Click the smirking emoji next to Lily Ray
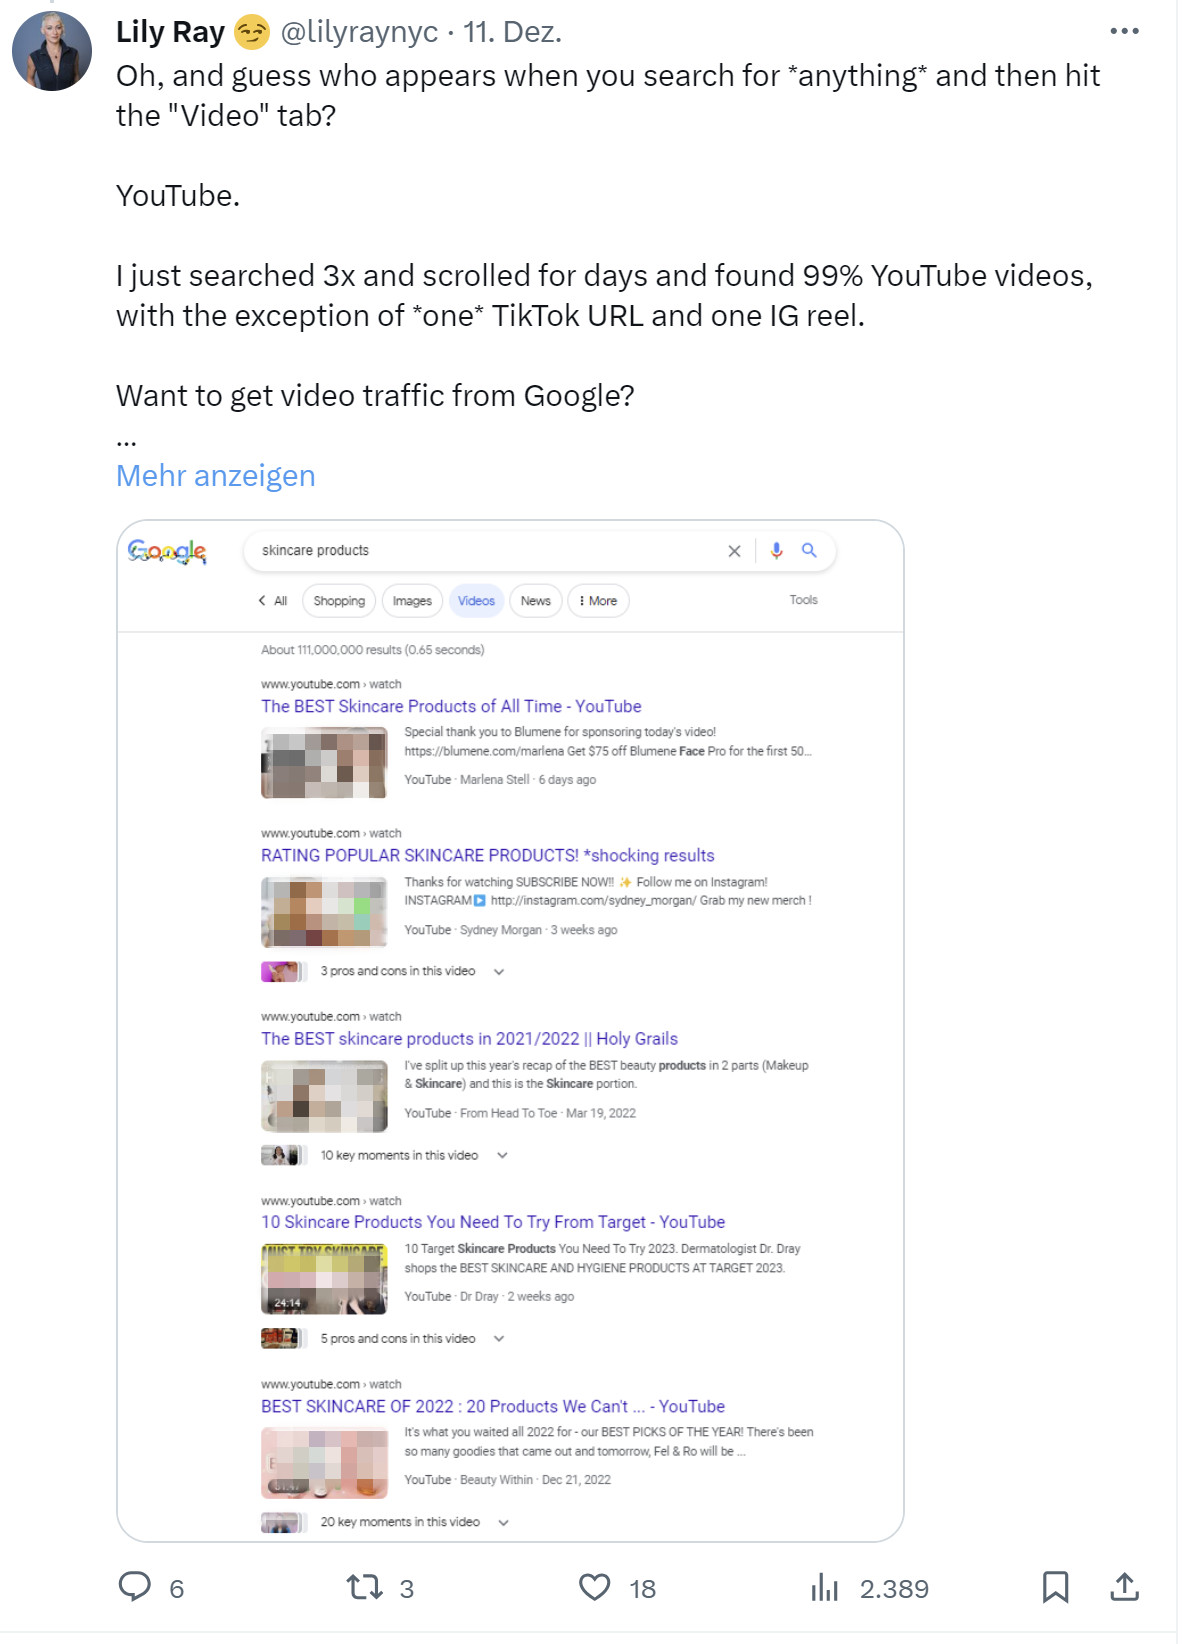1182x1644 pixels. point(252,32)
